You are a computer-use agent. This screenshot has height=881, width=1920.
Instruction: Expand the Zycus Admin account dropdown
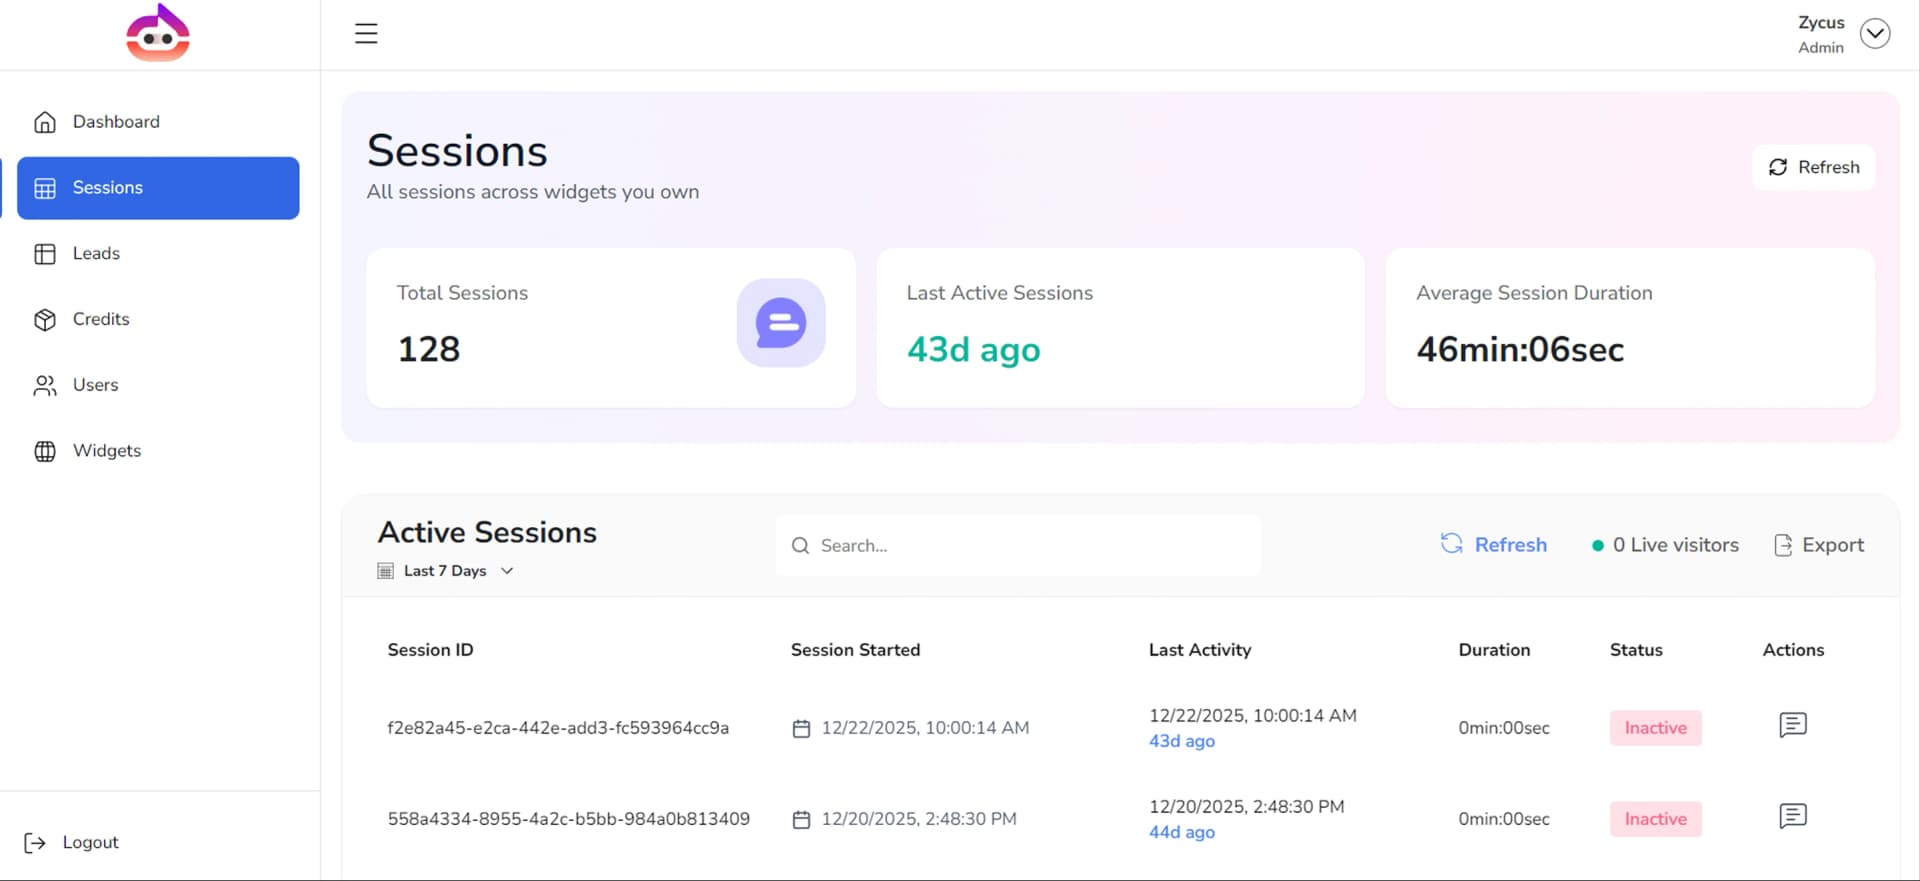(1875, 34)
